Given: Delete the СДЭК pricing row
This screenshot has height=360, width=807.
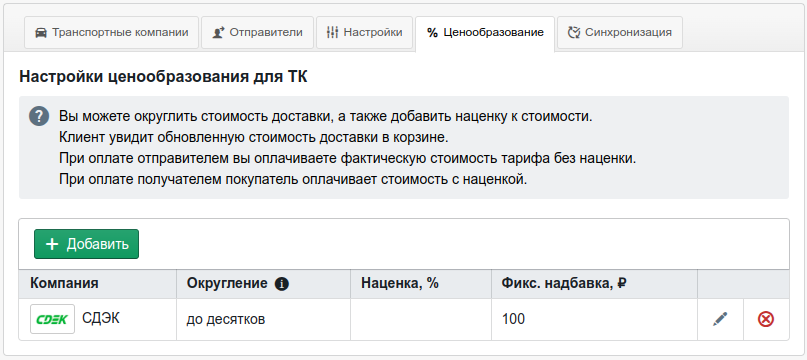Looking at the screenshot, I should tap(766, 319).
